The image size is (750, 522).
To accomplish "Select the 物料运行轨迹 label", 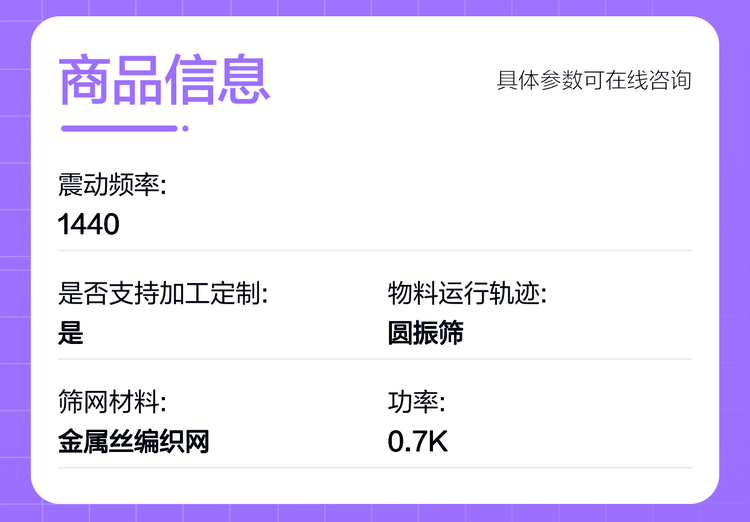I will 467,294.
